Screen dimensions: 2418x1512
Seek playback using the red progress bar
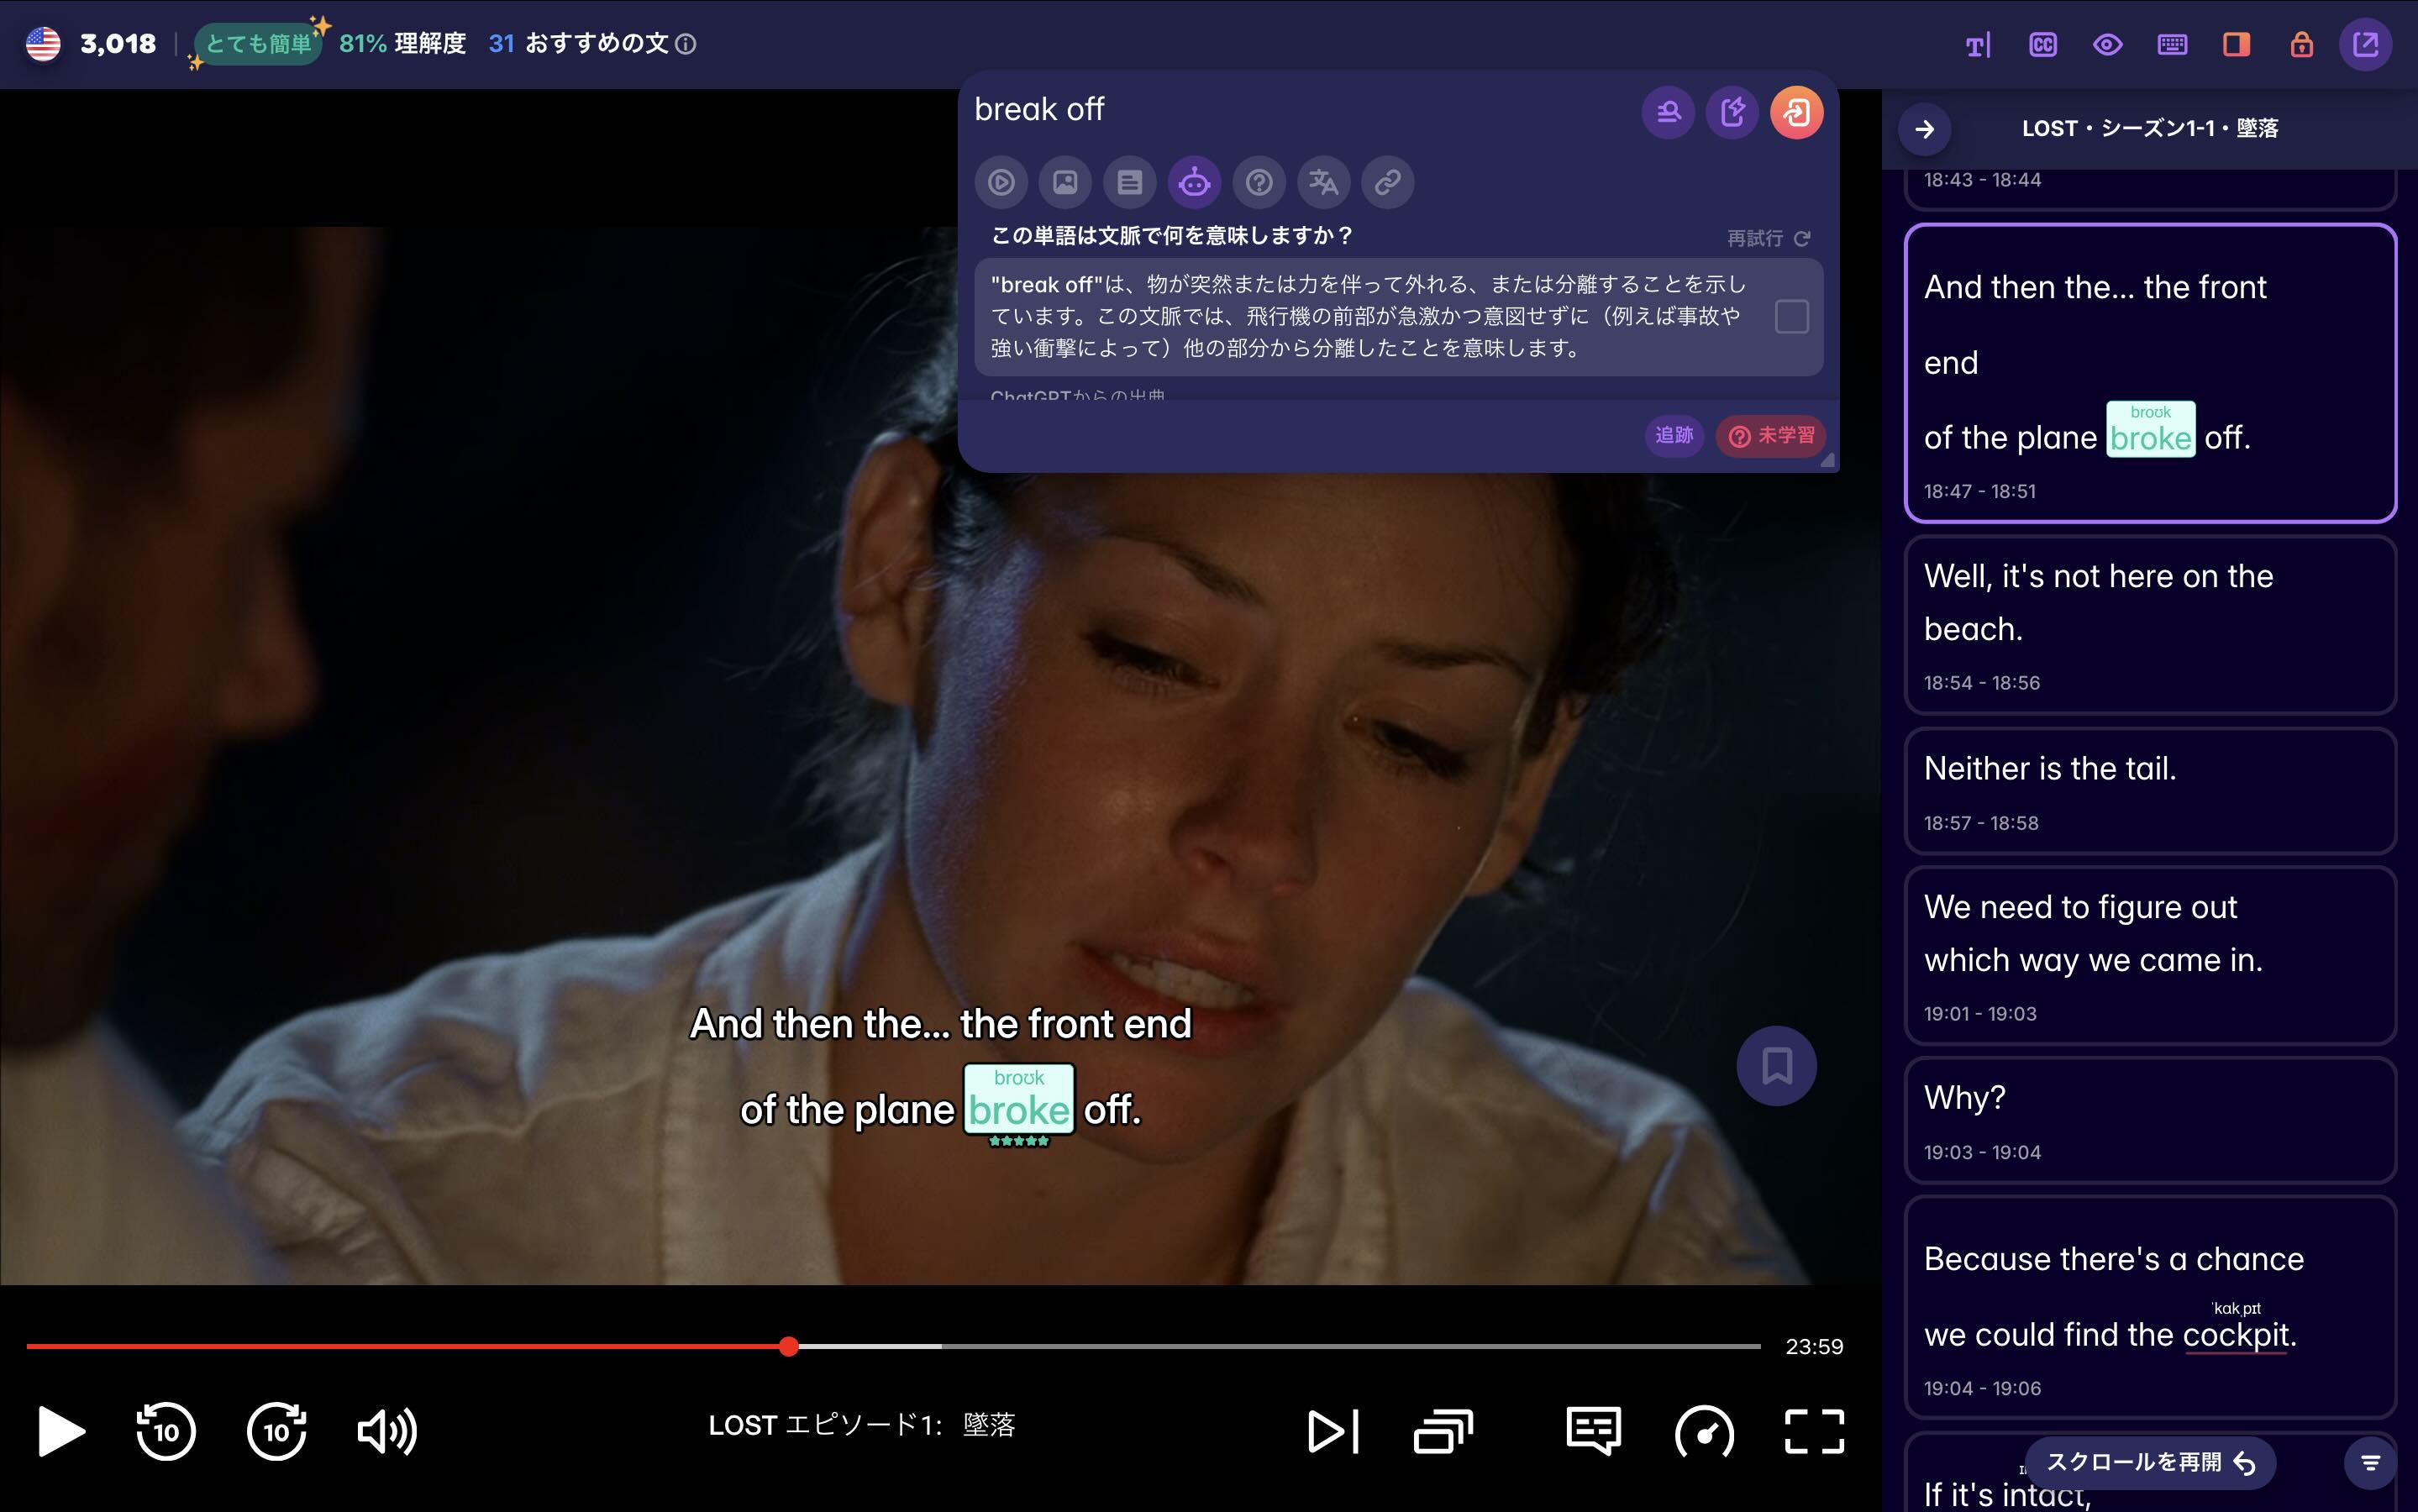[x=790, y=1346]
